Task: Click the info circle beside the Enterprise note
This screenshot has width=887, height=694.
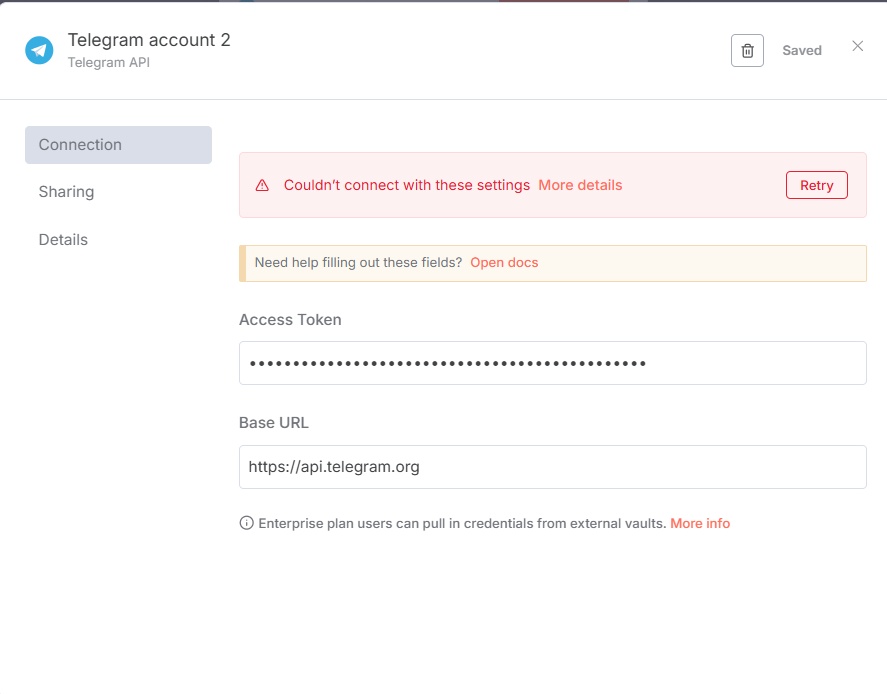Action: click(x=246, y=522)
